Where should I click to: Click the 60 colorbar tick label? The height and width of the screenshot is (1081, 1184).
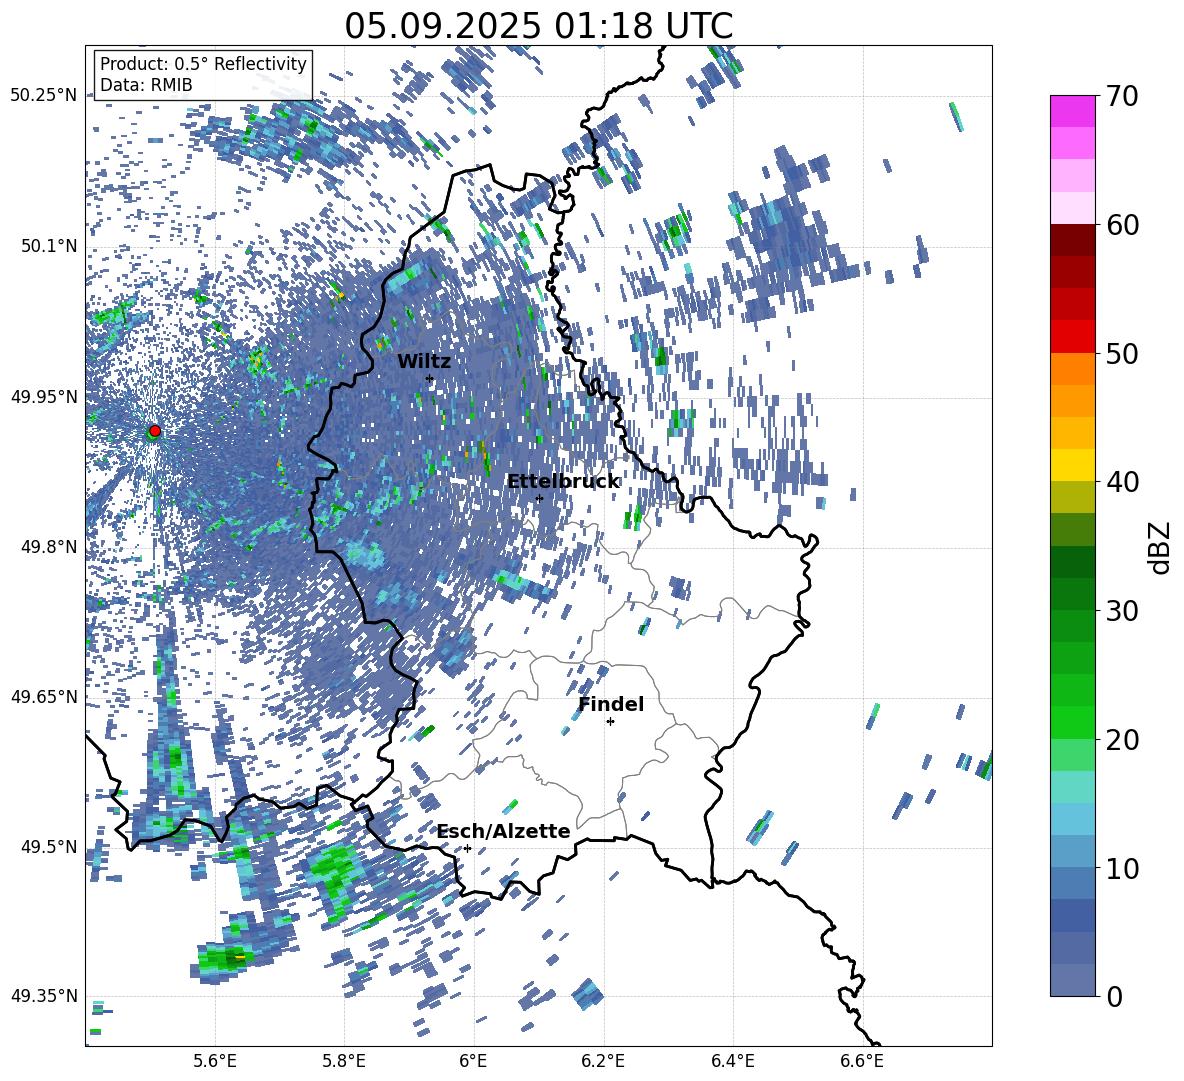click(x=1122, y=225)
